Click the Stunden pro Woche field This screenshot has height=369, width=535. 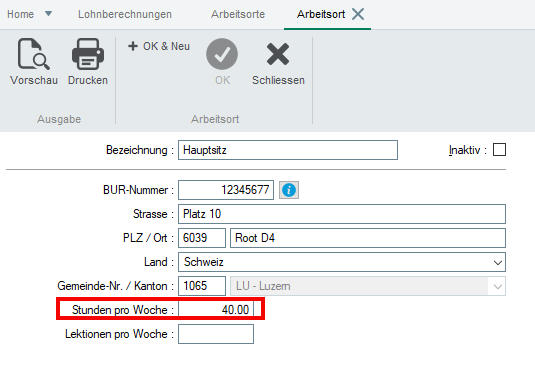click(x=216, y=310)
